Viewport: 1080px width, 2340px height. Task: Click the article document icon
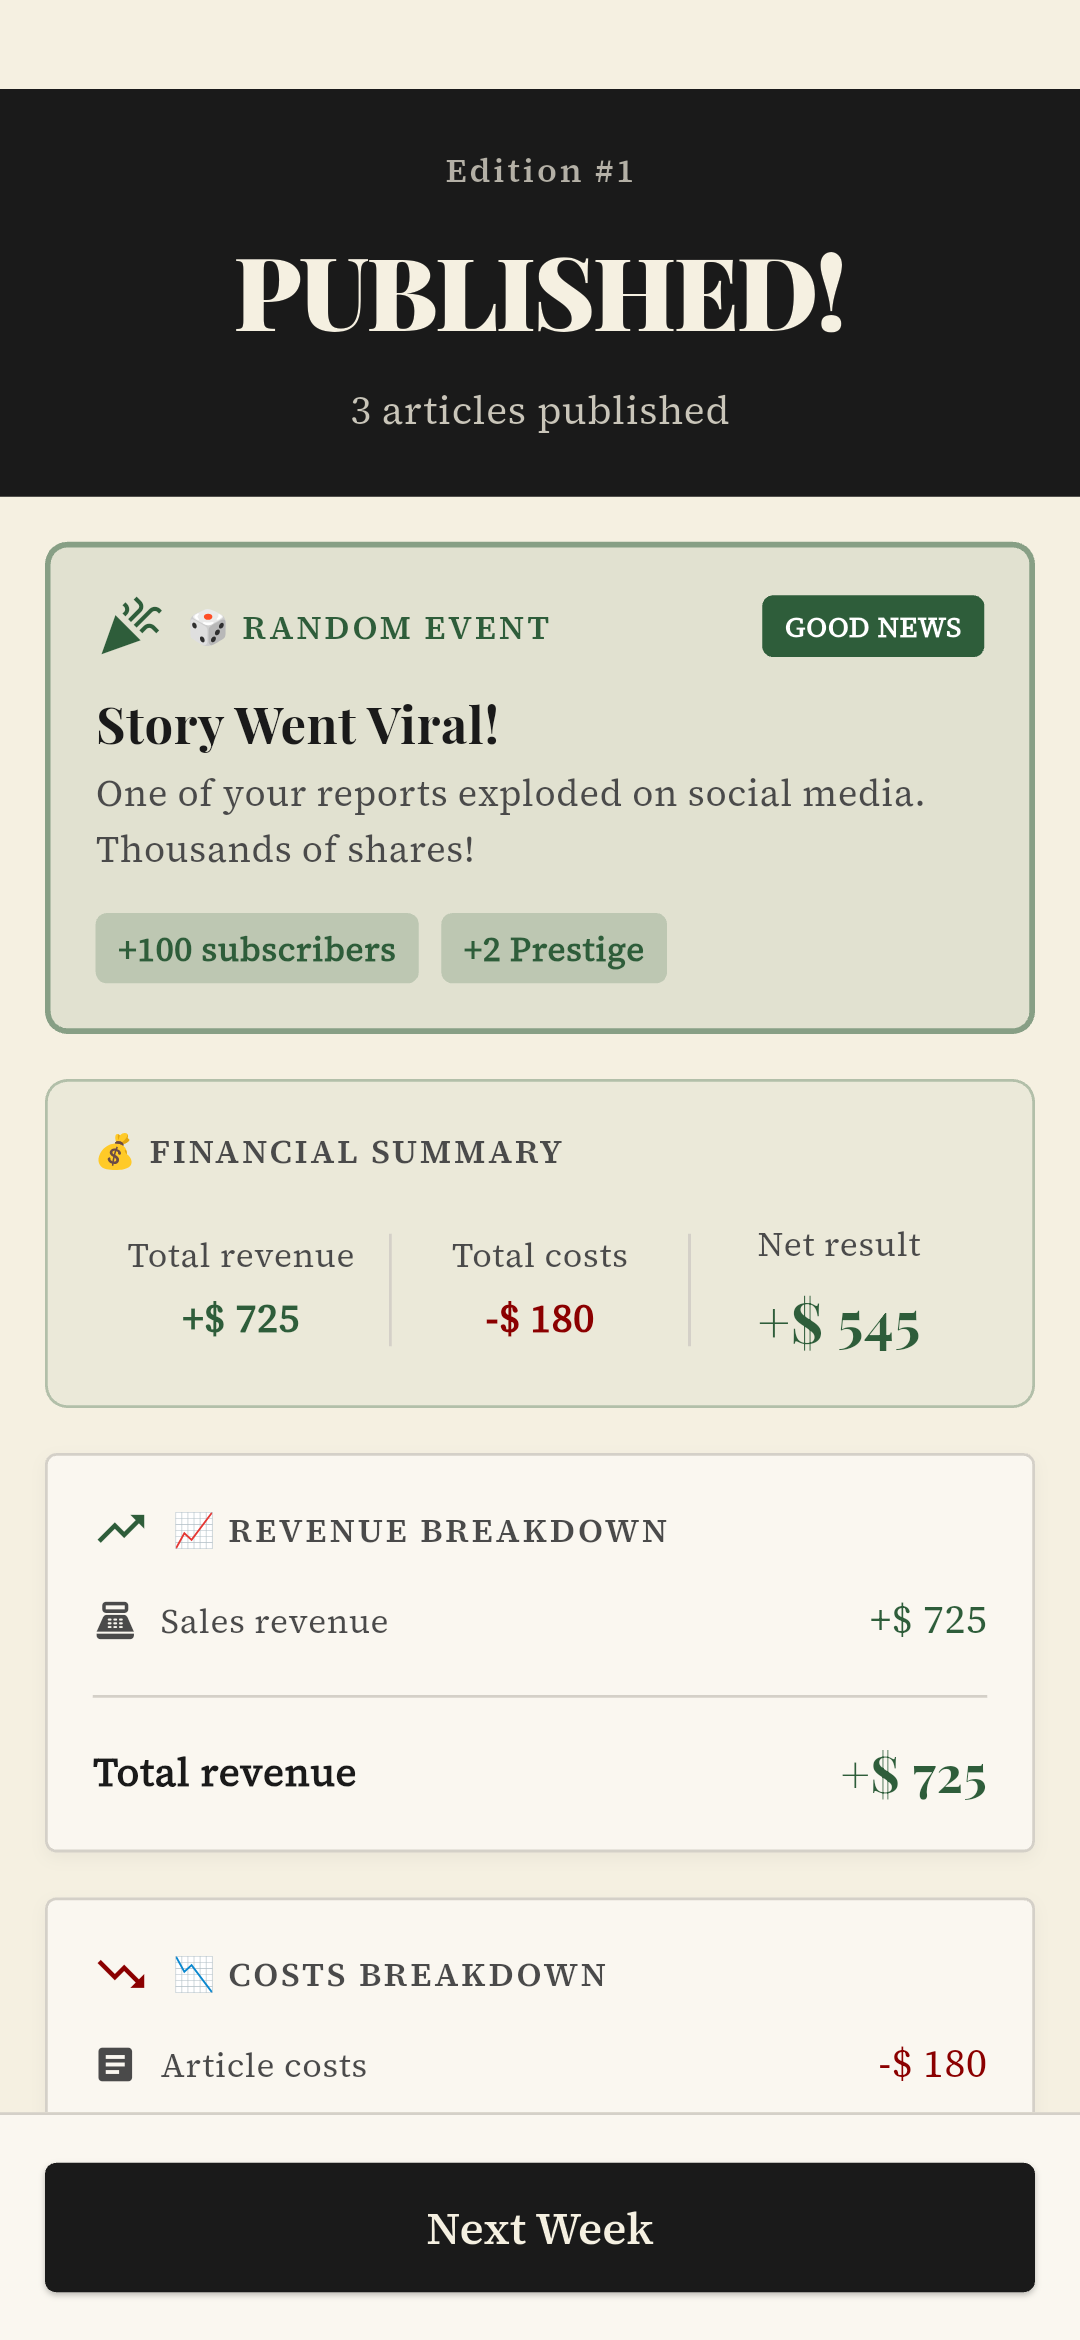pyautogui.click(x=115, y=2065)
